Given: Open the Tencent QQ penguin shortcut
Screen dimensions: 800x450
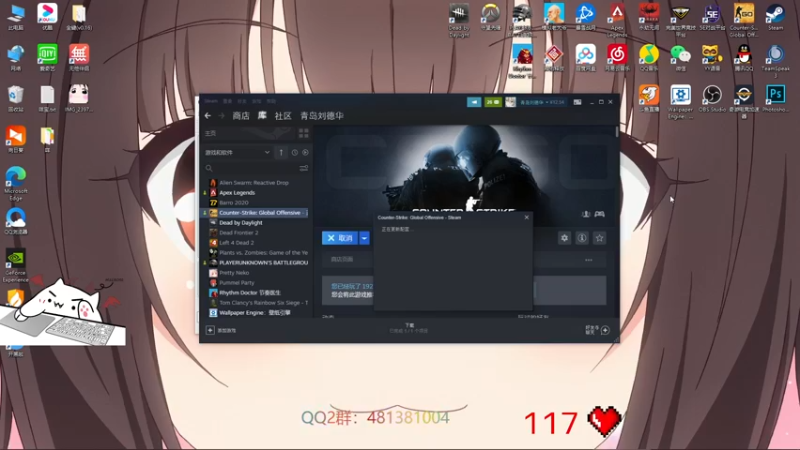Looking at the screenshot, I should coord(744,57).
